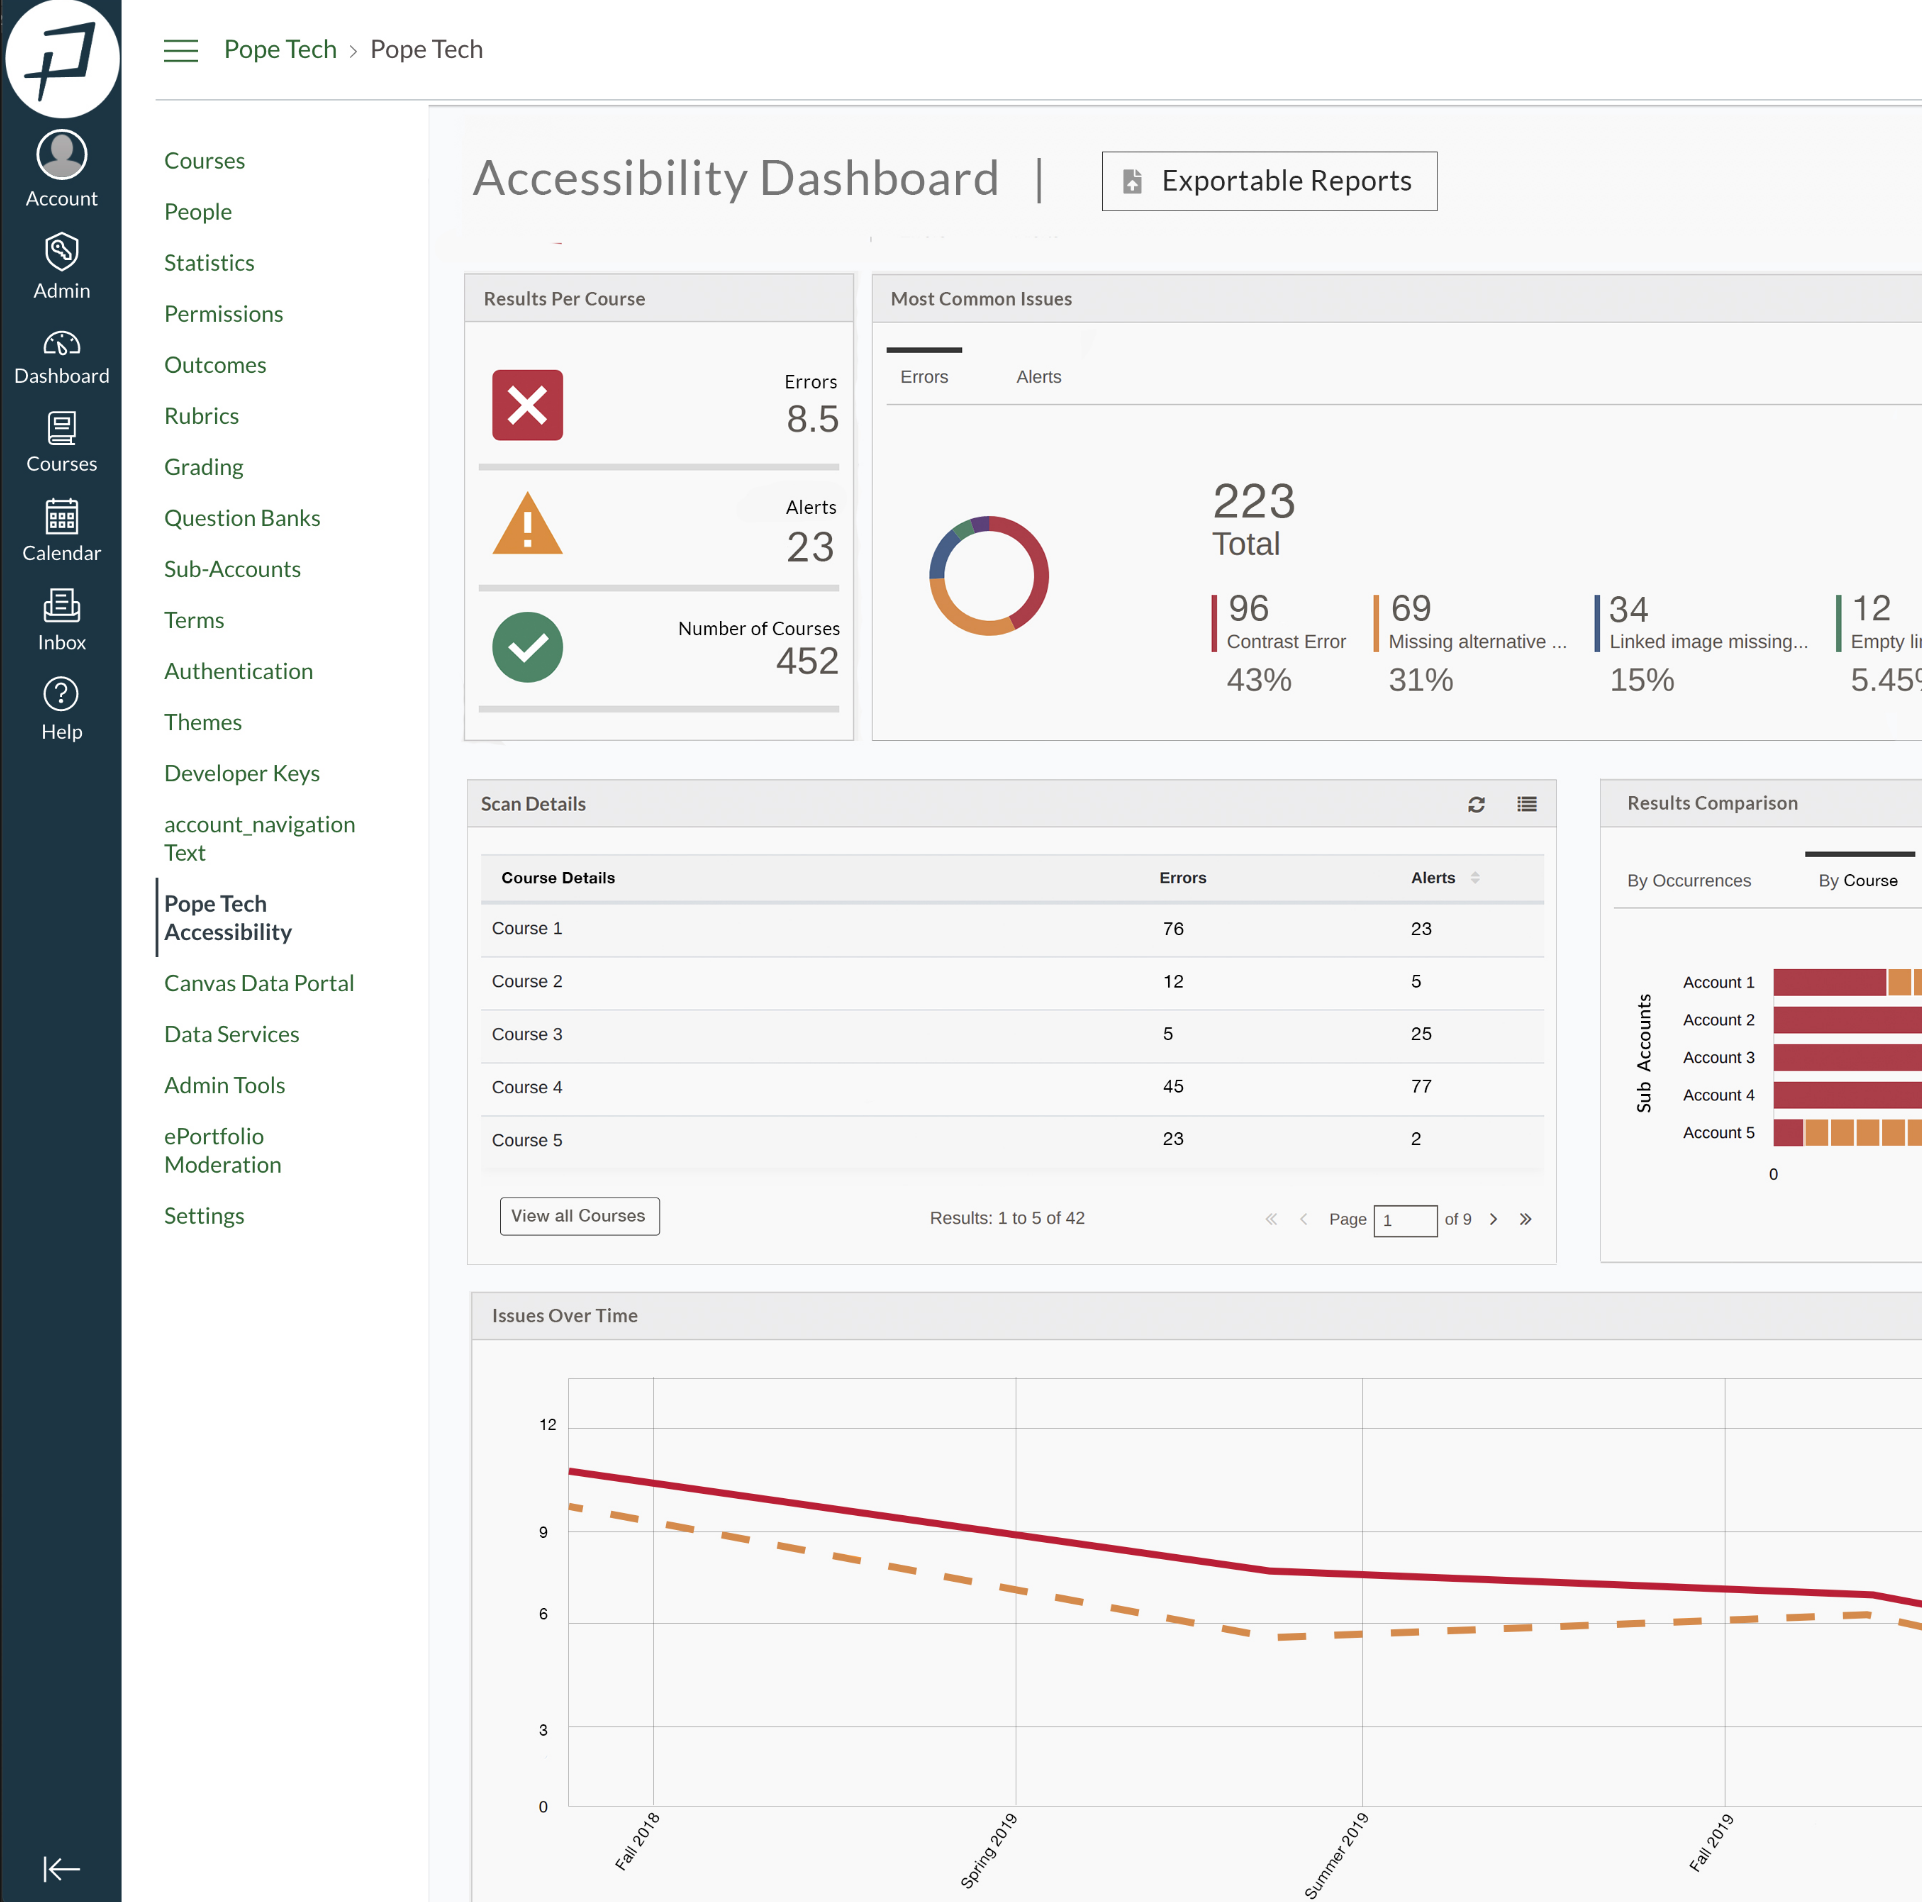Viewport: 1922px width, 1902px height.
Task: Click the page number input field
Action: tap(1406, 1220)
